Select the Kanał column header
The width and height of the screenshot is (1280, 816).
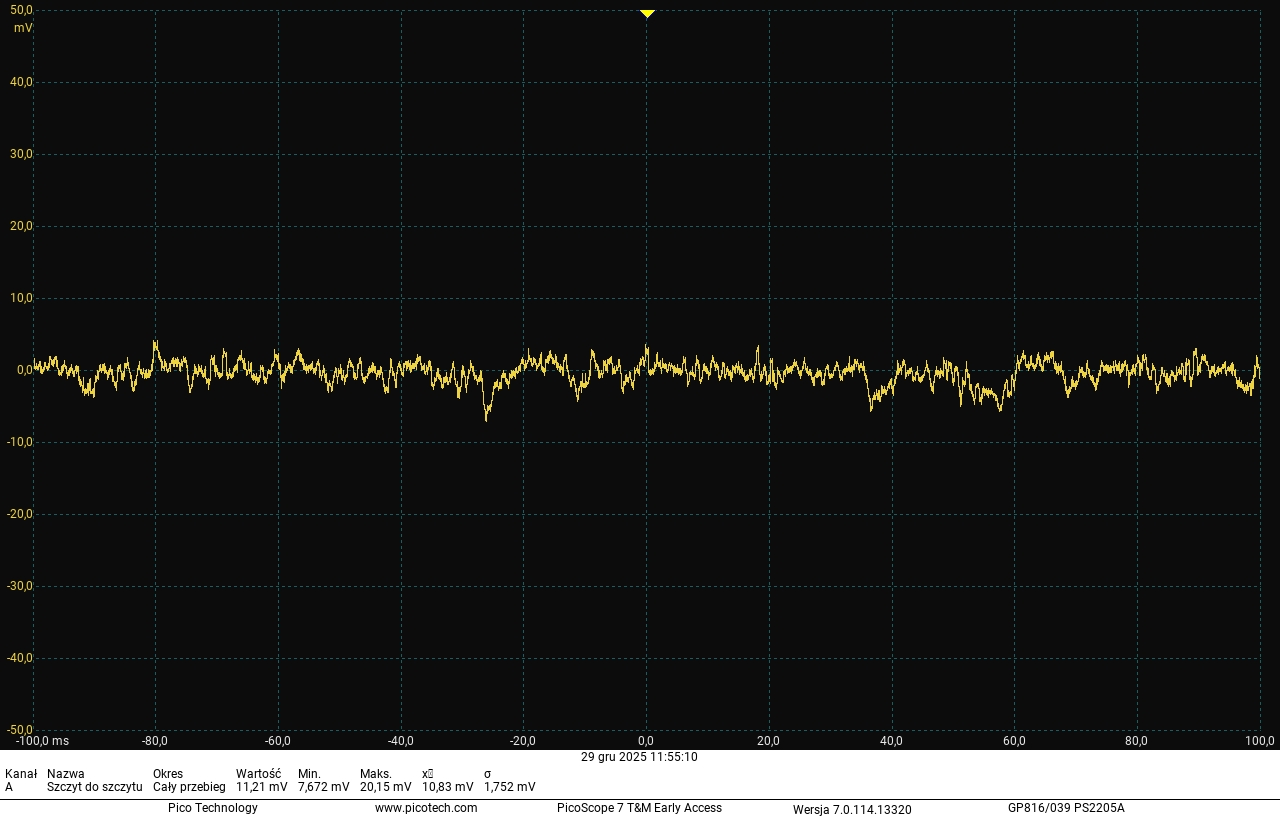coord(21,773)
